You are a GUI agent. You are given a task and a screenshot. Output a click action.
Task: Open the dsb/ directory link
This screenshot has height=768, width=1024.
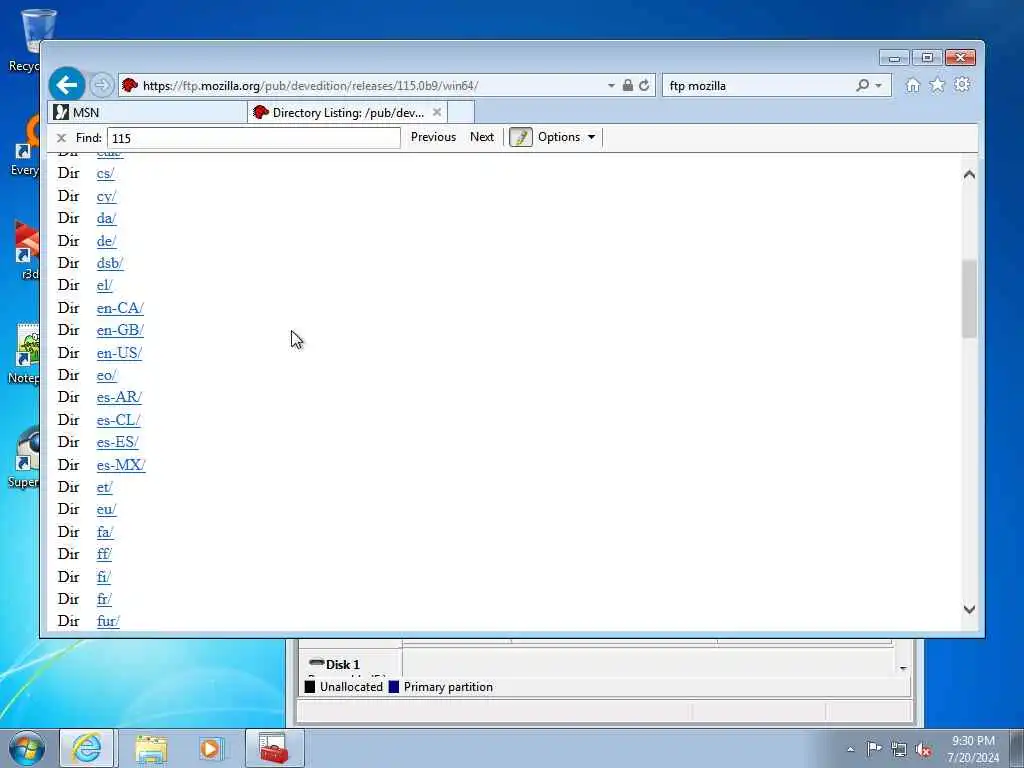[x=110, y=263]
